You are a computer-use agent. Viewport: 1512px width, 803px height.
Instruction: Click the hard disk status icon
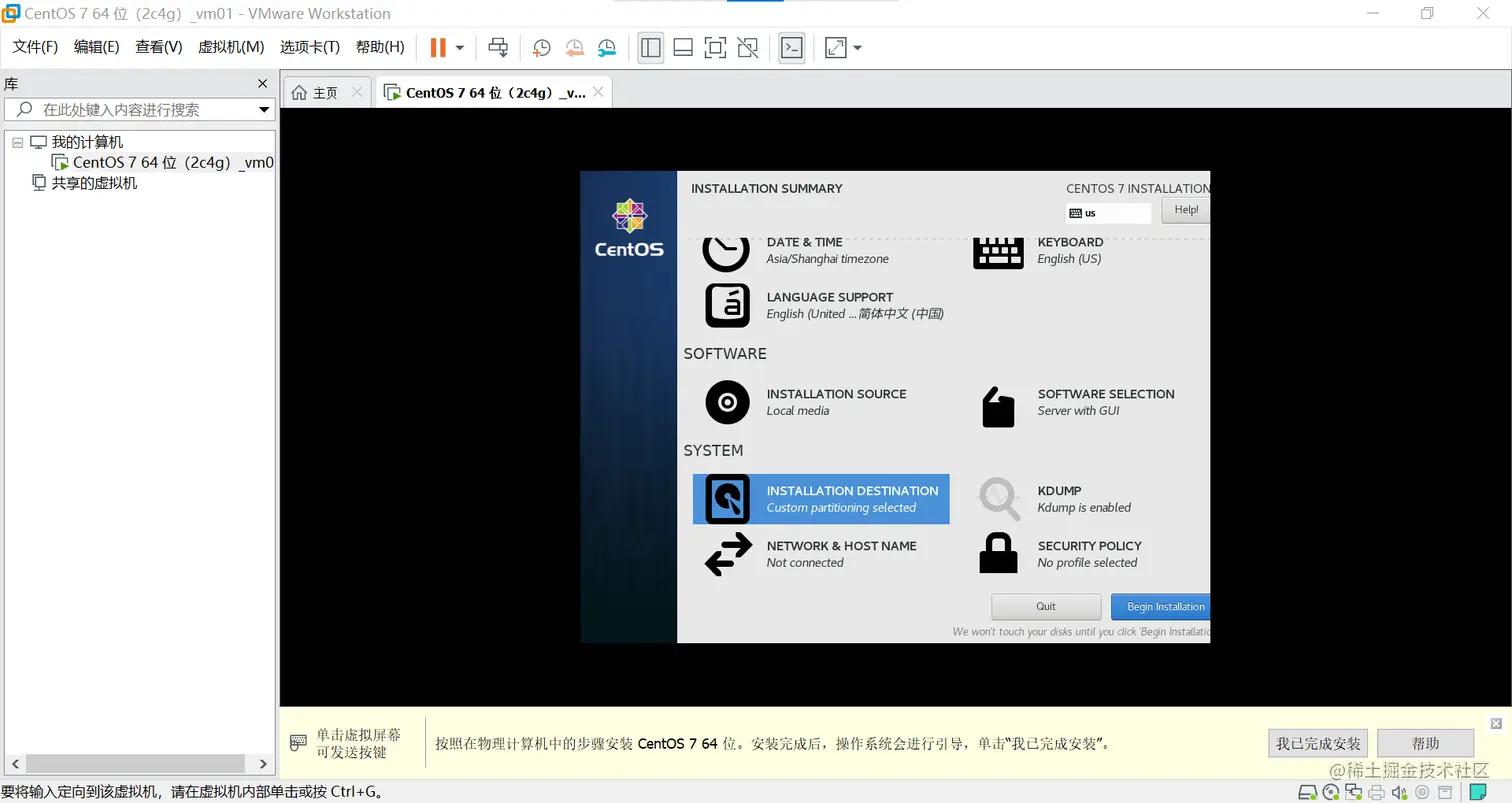click(x=1307, y=792)
